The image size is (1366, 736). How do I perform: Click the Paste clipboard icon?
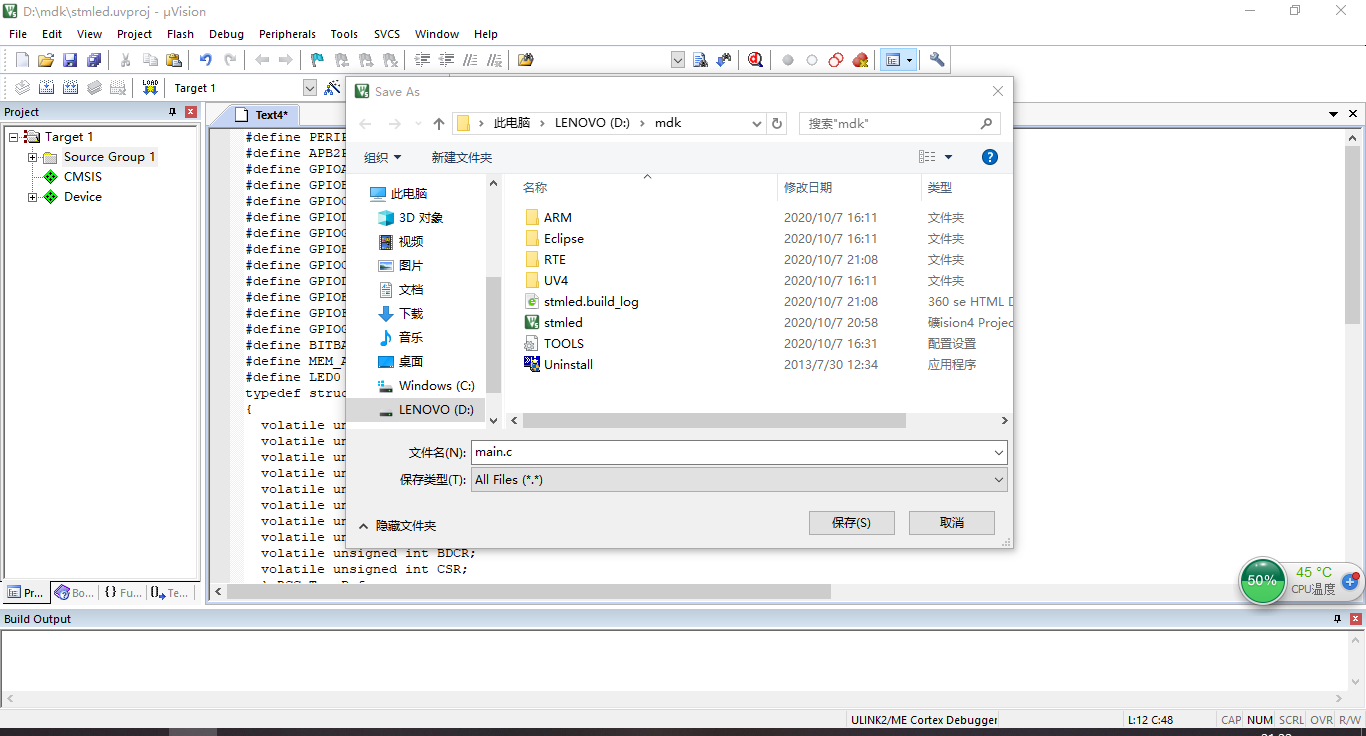pos(174,60)
